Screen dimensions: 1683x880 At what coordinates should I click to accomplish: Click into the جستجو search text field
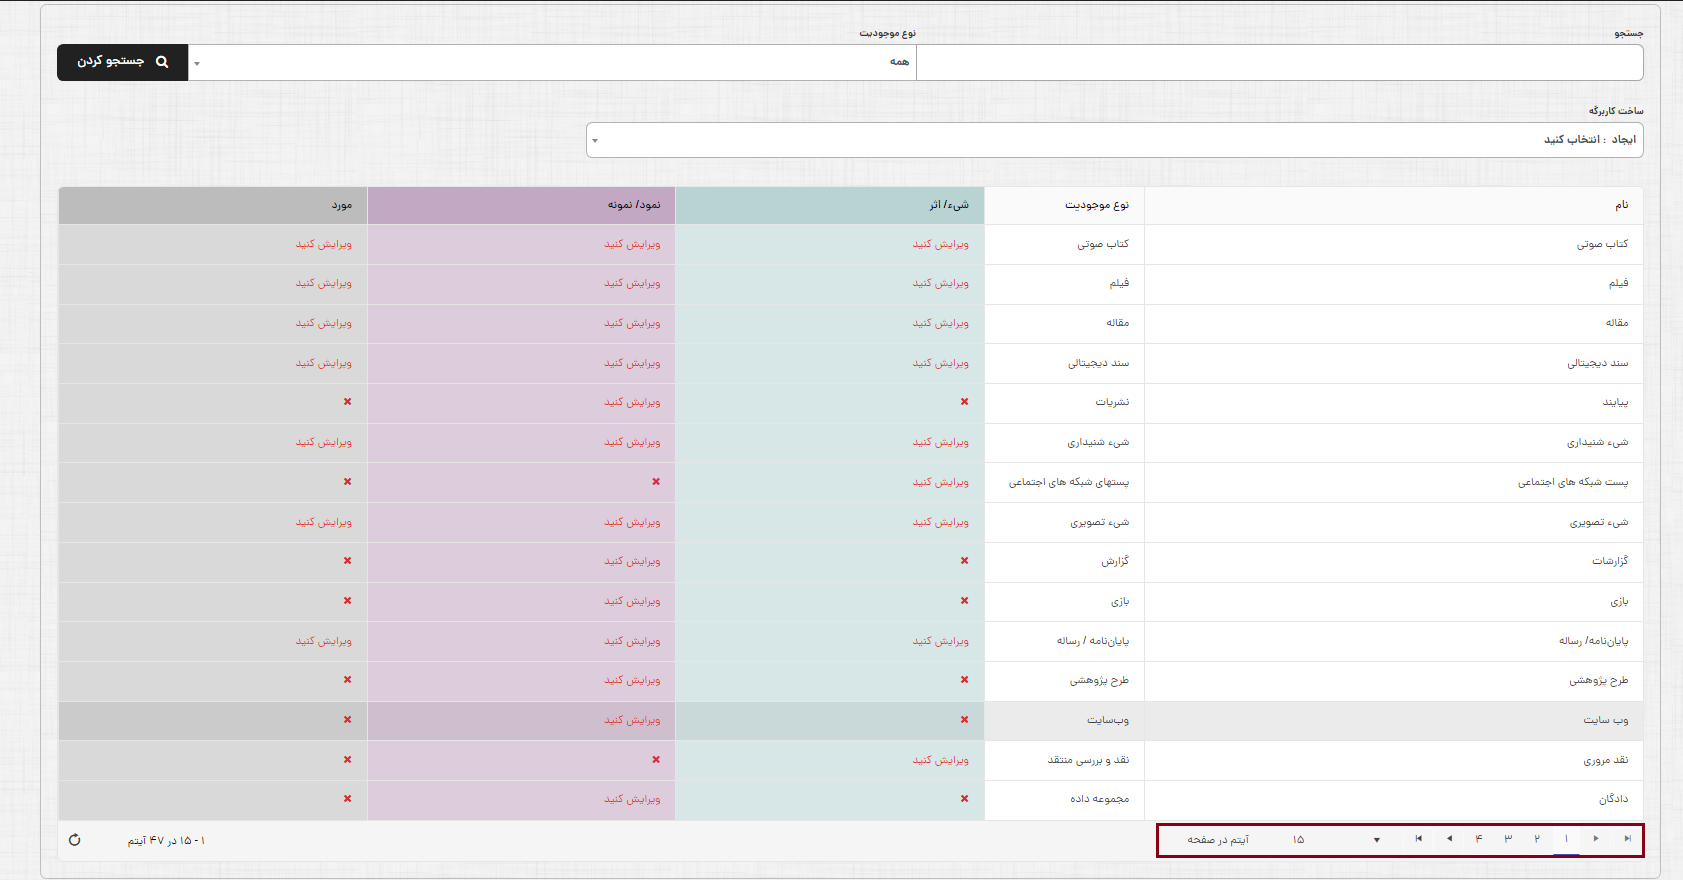pos(1279,63)
